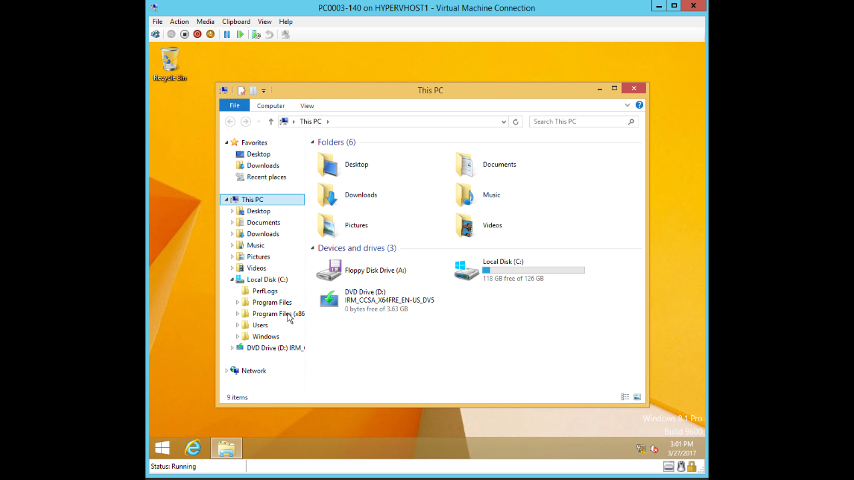Click the Windows Start button
The width and height of the screenshot is (854, 480).
click(161, 448)
